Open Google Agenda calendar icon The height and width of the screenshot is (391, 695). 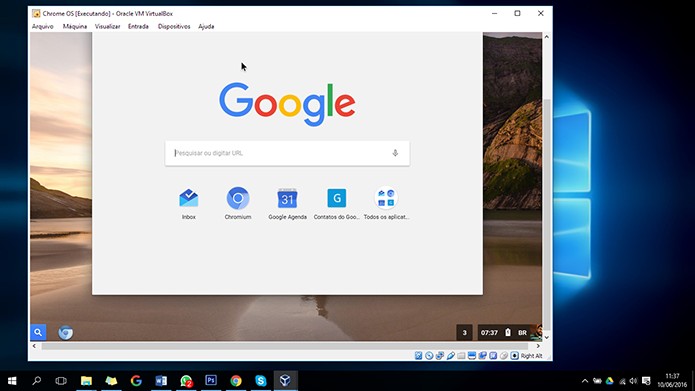(x=287, y=198)
